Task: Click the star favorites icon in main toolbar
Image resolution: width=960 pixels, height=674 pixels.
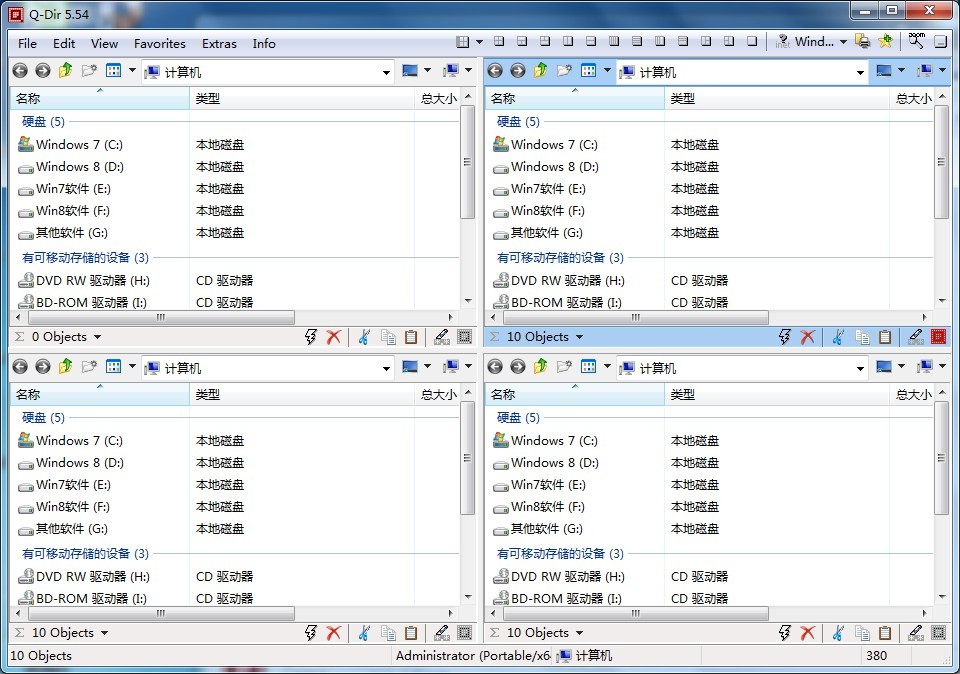Action: pyautogui.click(x=885, y=42)
